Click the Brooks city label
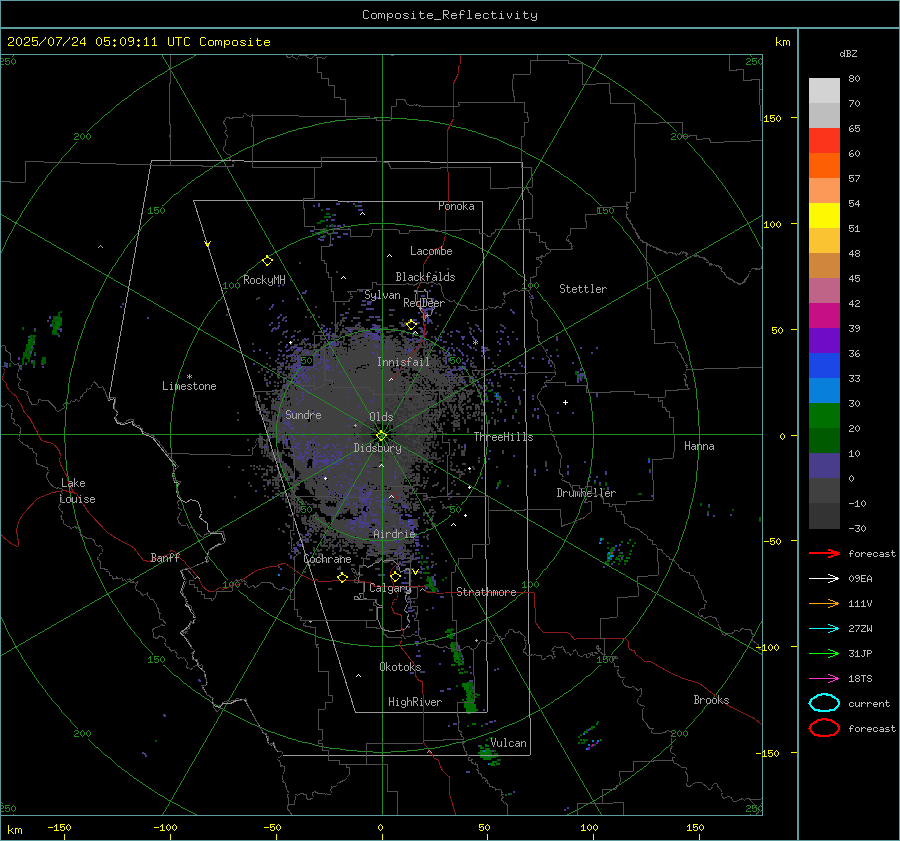The height and width of the screenshot is (841, 900). 711,700
